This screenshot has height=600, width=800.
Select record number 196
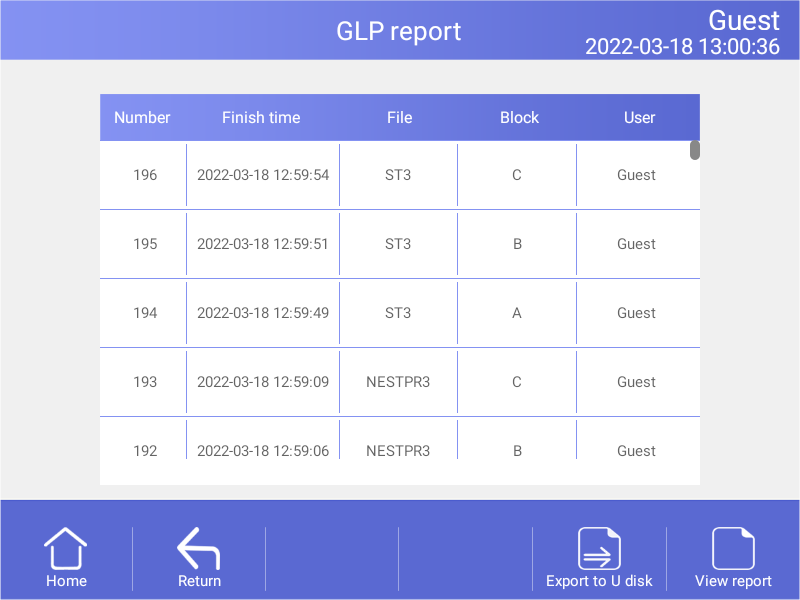coord(145,175)
